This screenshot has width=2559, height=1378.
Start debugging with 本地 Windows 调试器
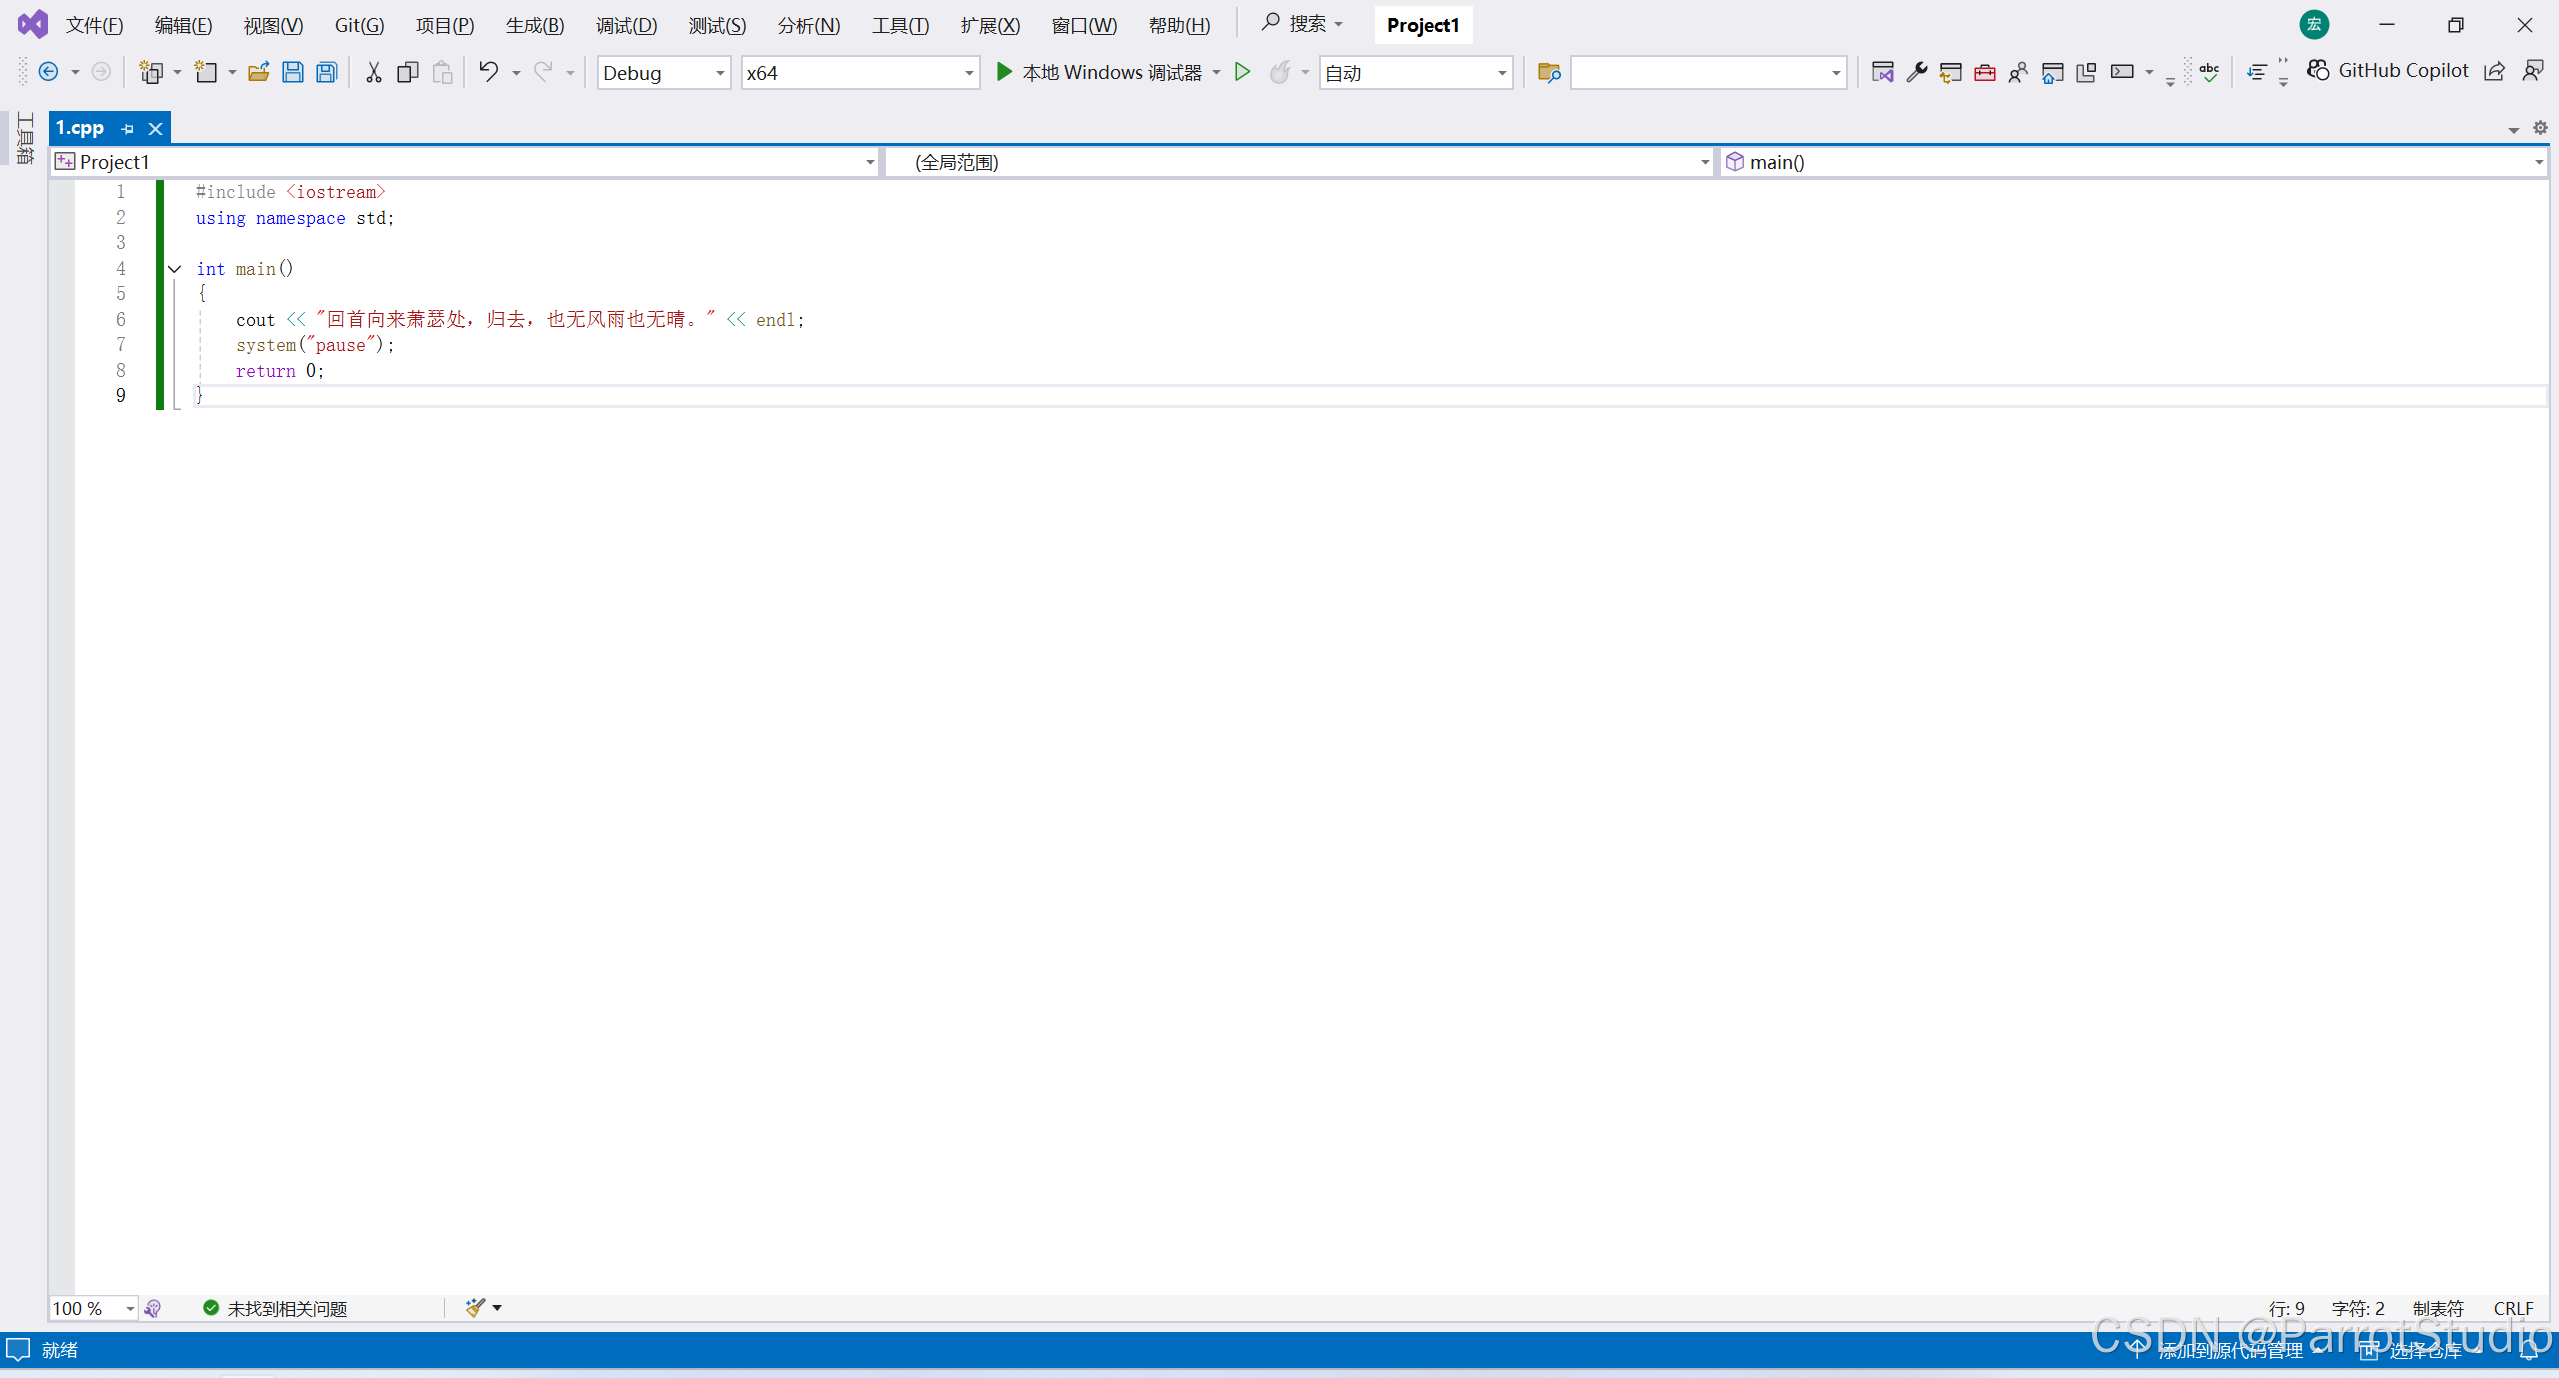click(x=1099, y=72)
